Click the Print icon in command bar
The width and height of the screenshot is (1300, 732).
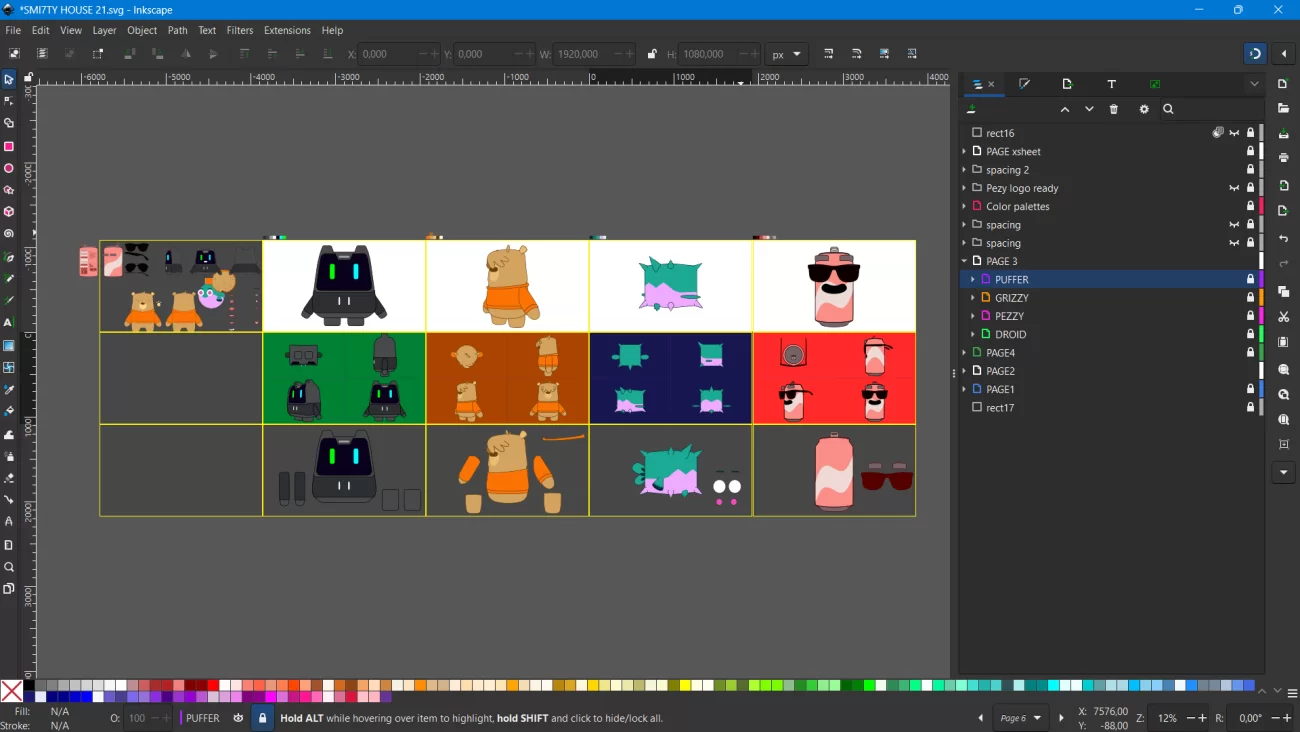(x=1284, y=158)
